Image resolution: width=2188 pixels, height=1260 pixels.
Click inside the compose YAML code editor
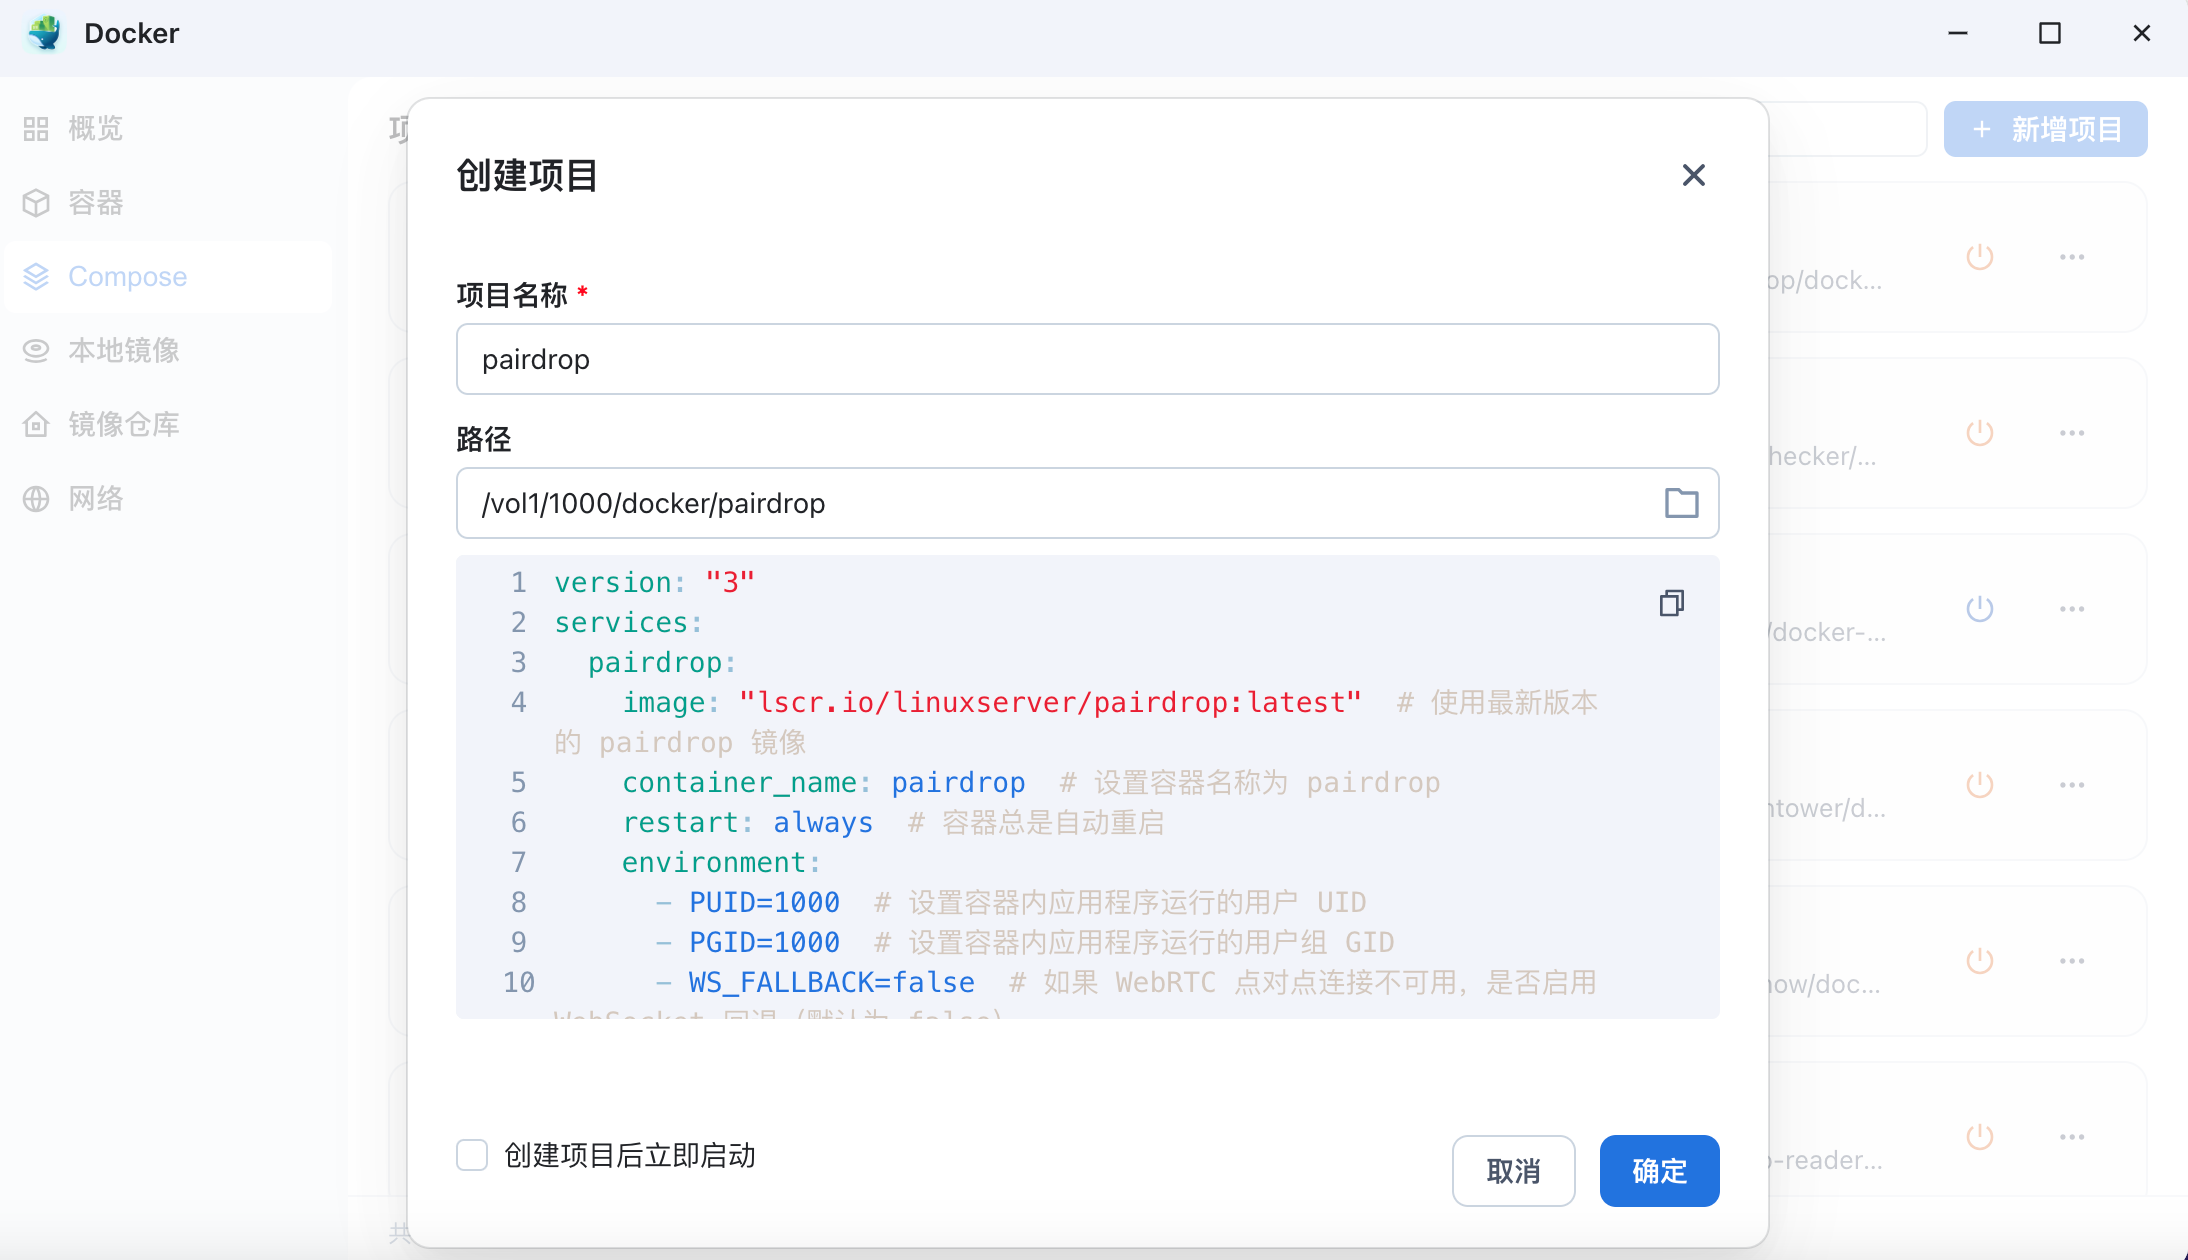[1087, 787]
